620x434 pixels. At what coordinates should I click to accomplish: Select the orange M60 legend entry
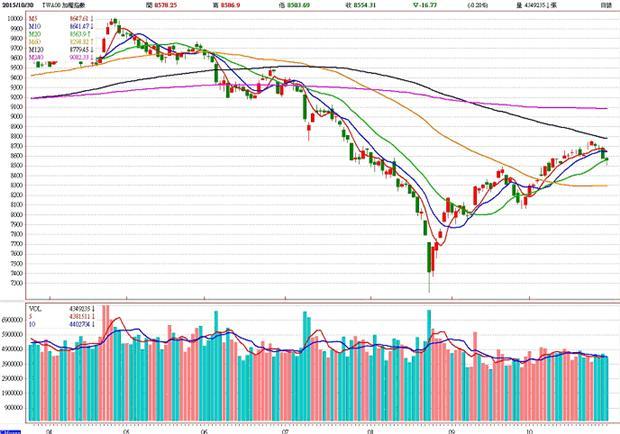tap(36, 42)
